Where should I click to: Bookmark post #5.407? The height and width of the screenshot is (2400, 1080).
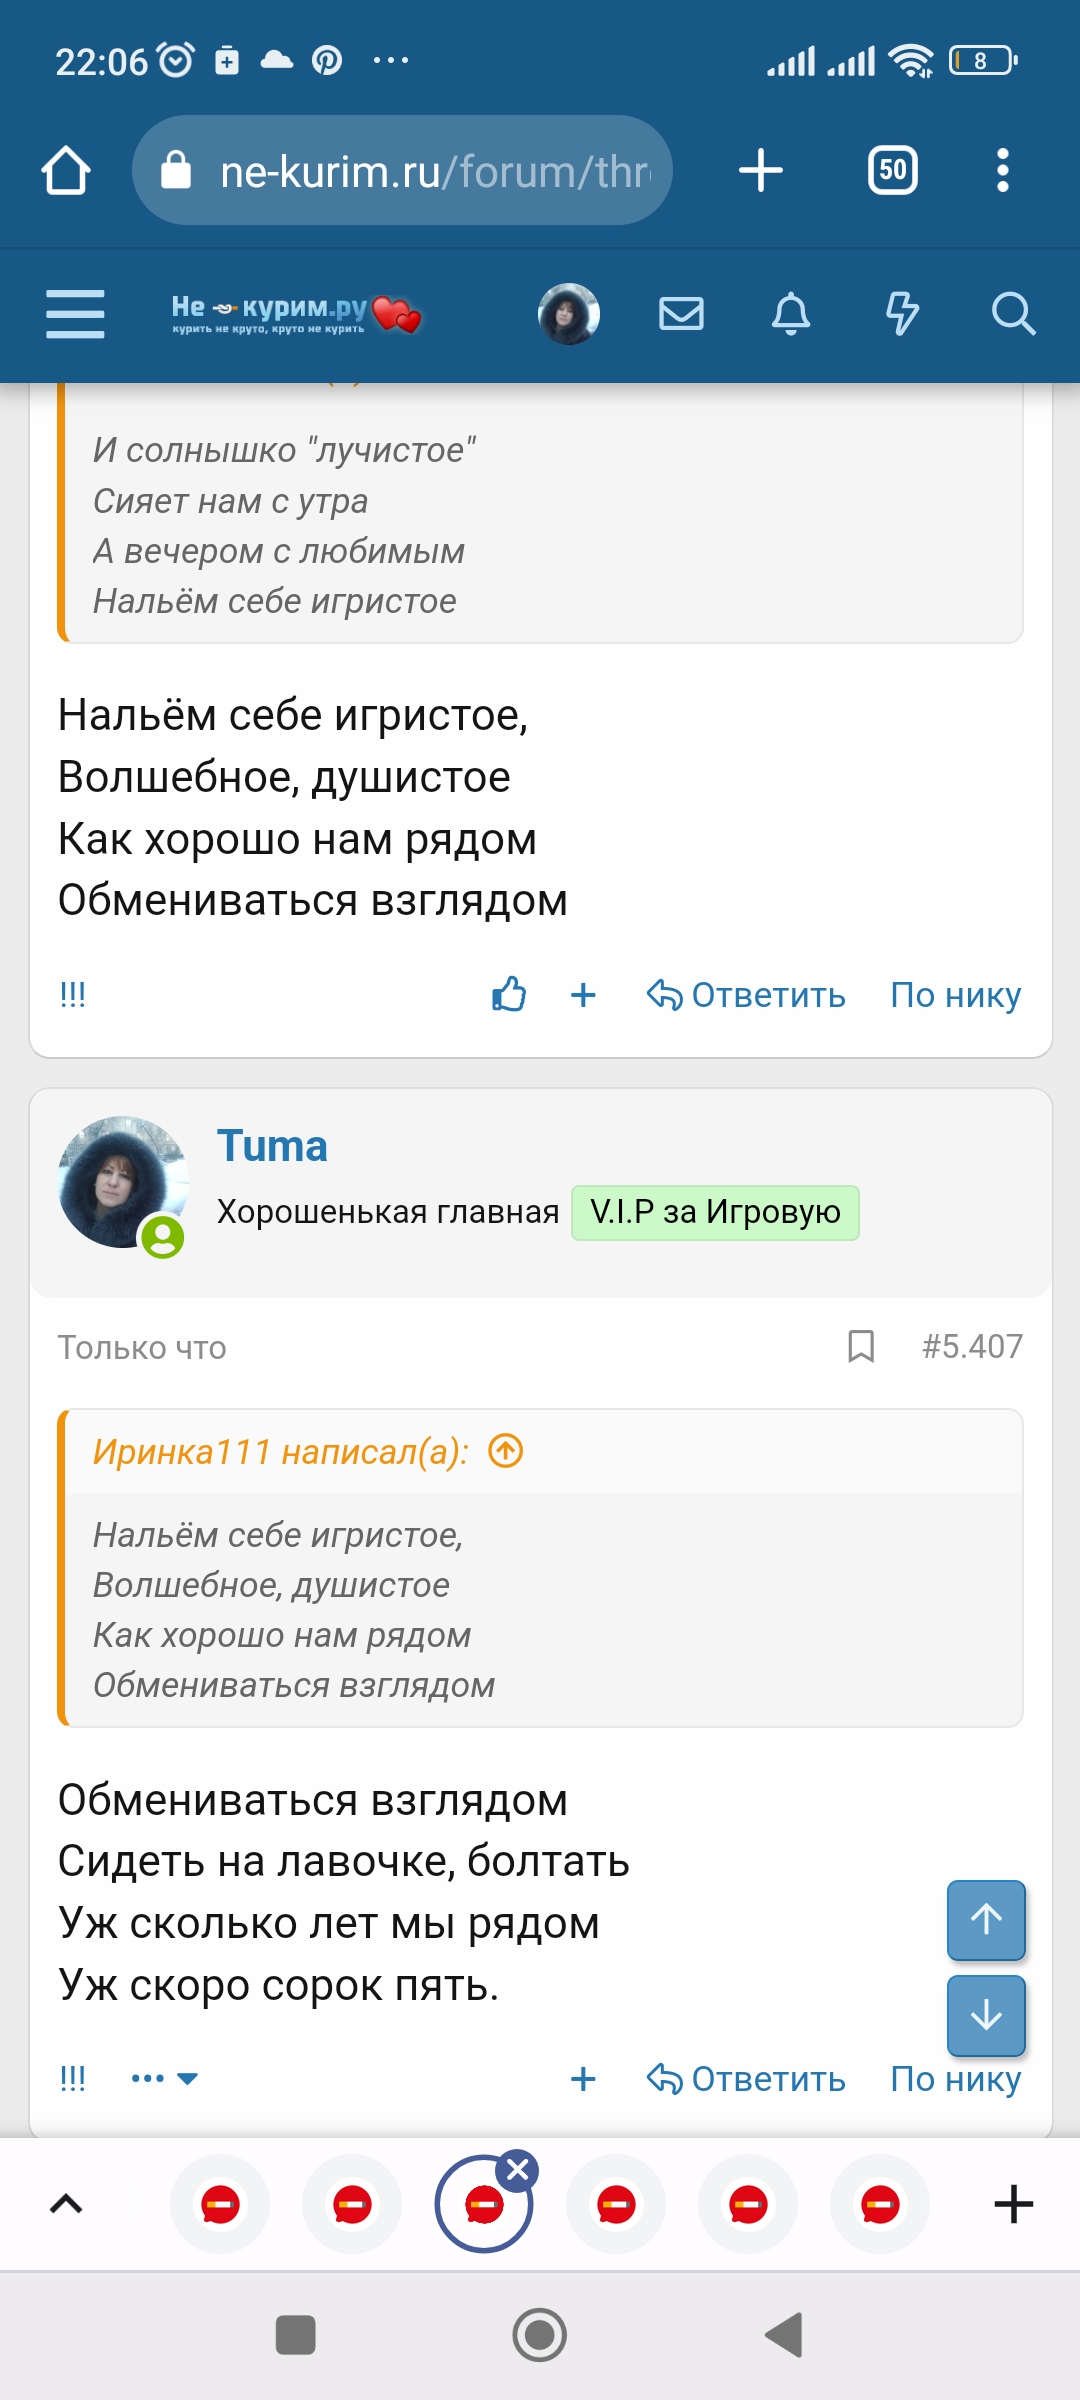click(860, 1346)
